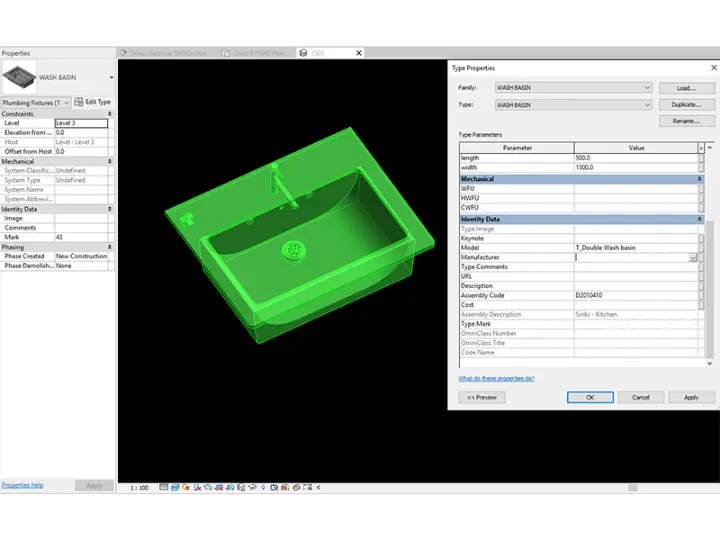The height and width of the screenshot is (540, 720).
Task: Click the Type Parameters scrollbar down arrow
Action: tap(709, 363)
